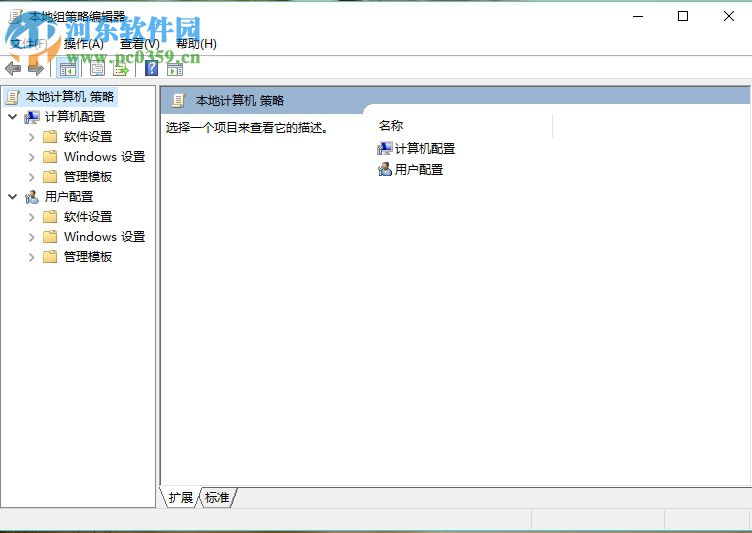Click folder icon of 管理模板 under 用户配置
This screenshot has width=752, height=533.
50,257
